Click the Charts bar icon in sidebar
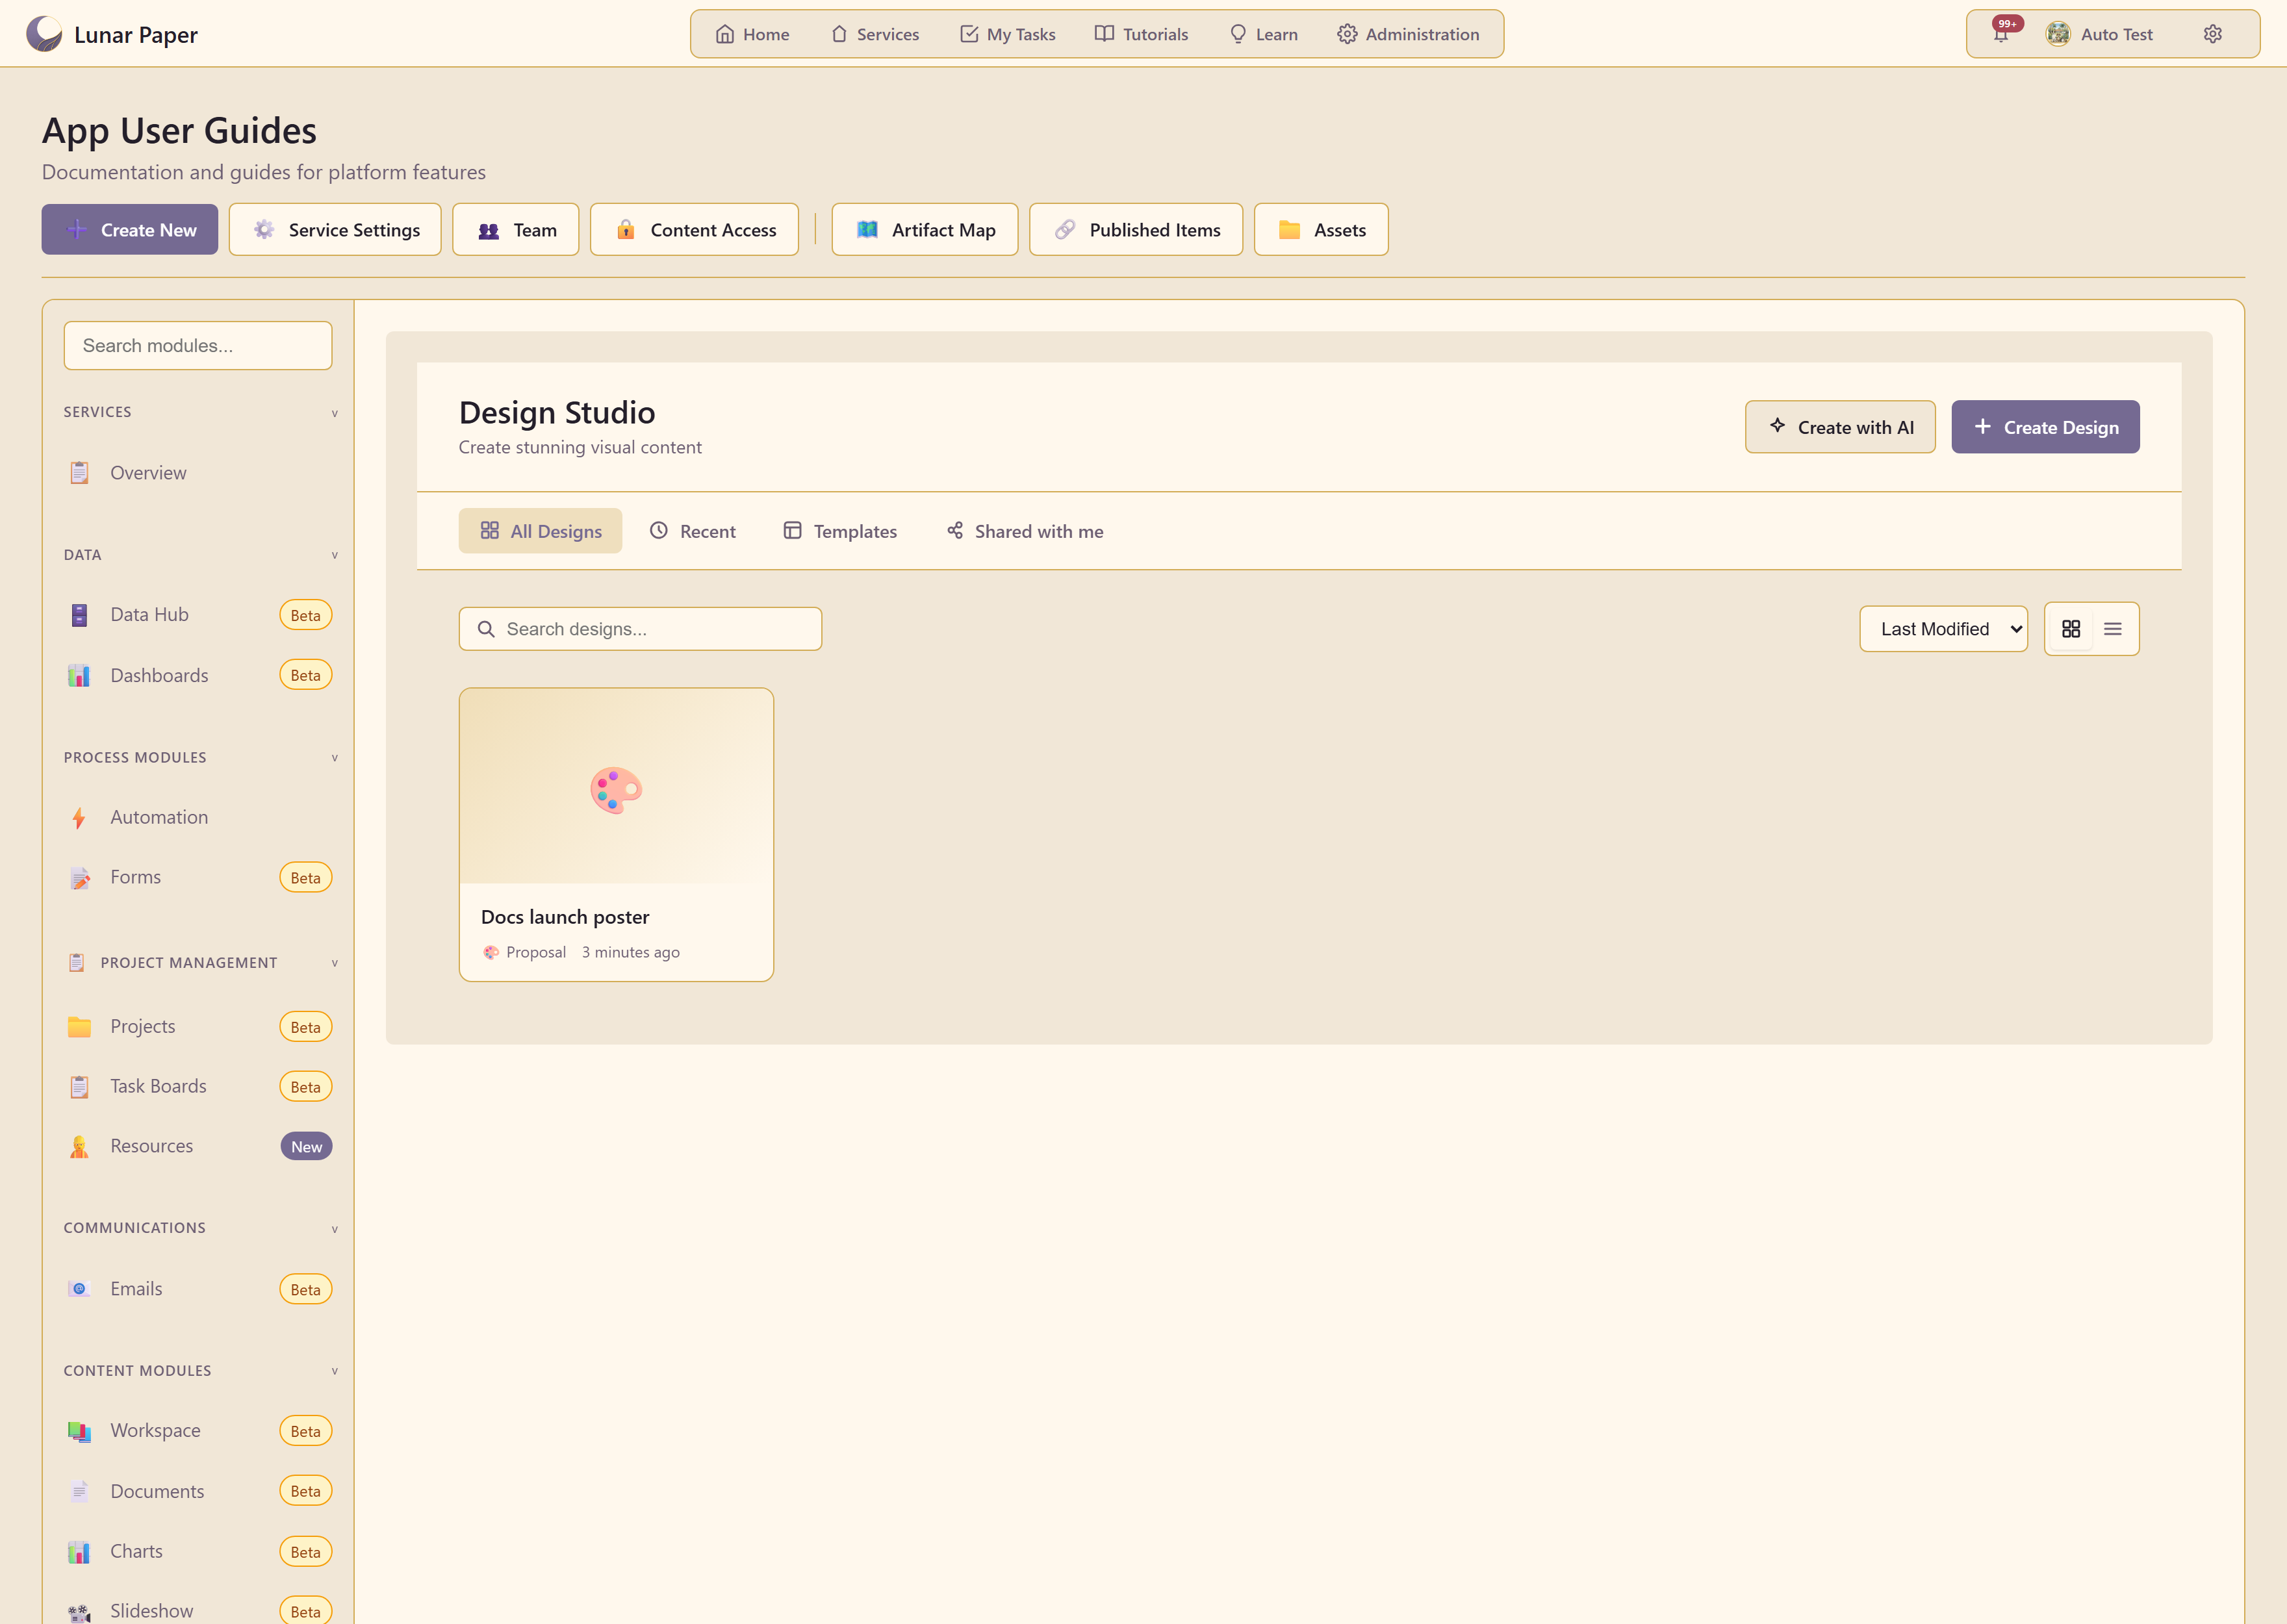The height and width of the screenshot is (1624, 2287). click(x=79, y=1552)
